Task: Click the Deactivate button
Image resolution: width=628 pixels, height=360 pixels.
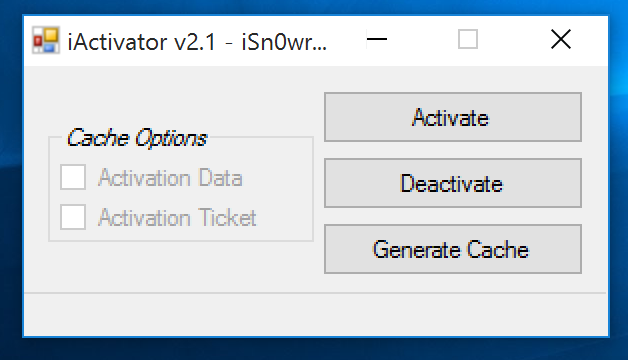Action: (x=453, y=183)
